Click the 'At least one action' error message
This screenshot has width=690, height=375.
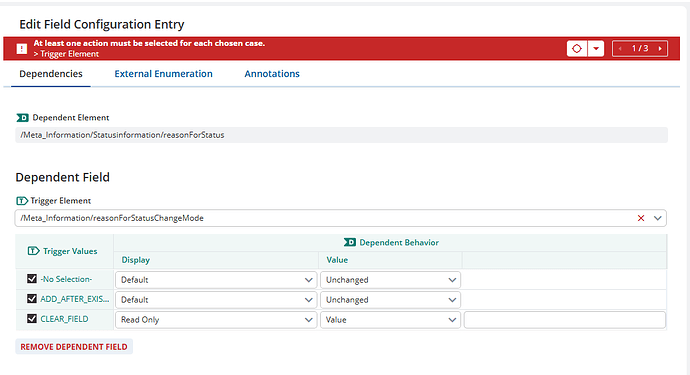[149, 43]
